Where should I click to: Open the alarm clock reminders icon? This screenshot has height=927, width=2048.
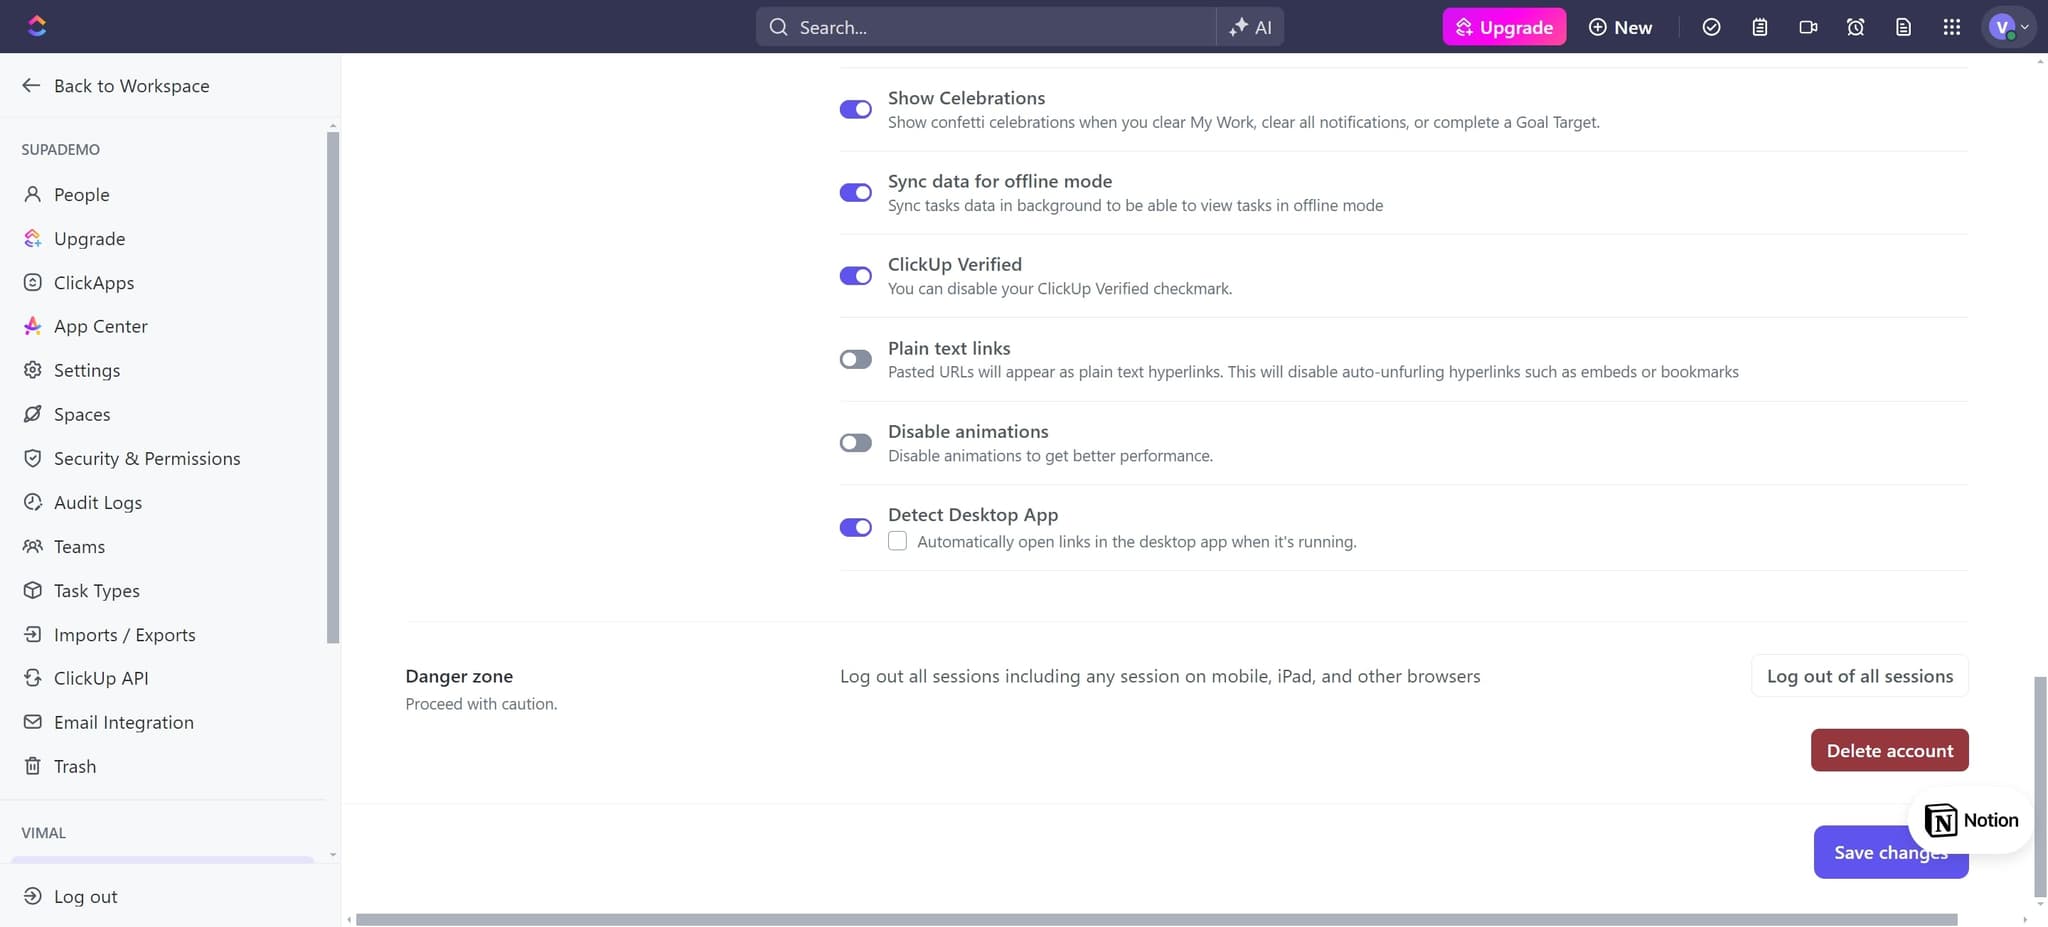(x=1855, y=27)
